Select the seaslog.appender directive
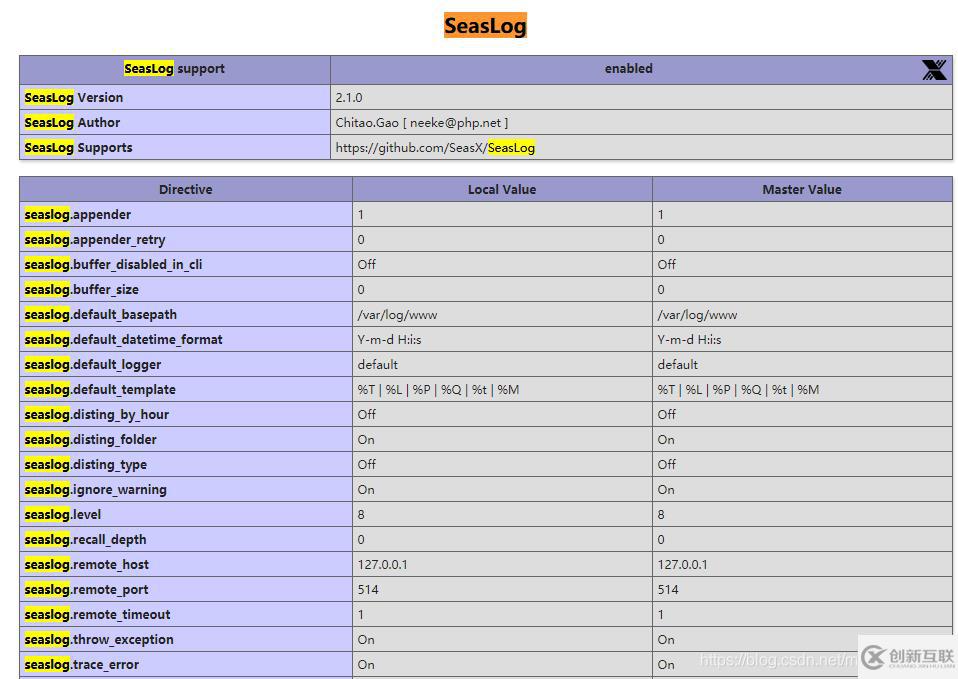 coord(78,215)
